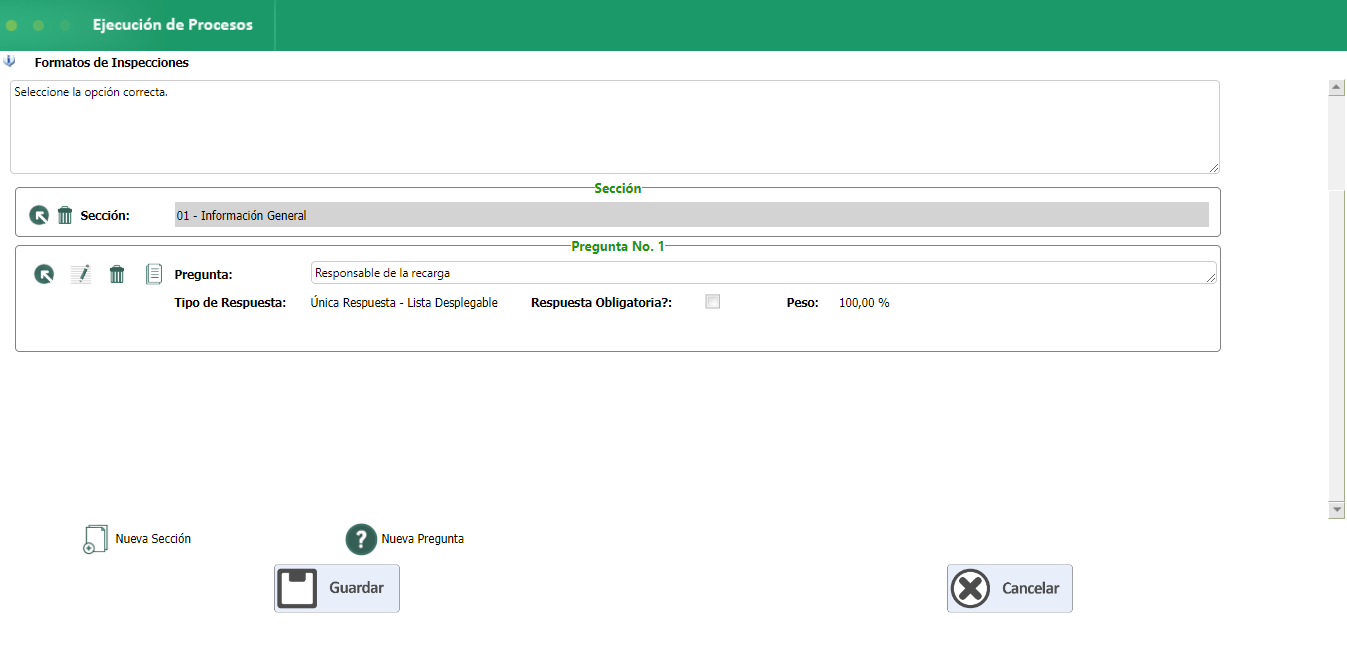Open the document icon for question 1

click(x=154, y=274)
